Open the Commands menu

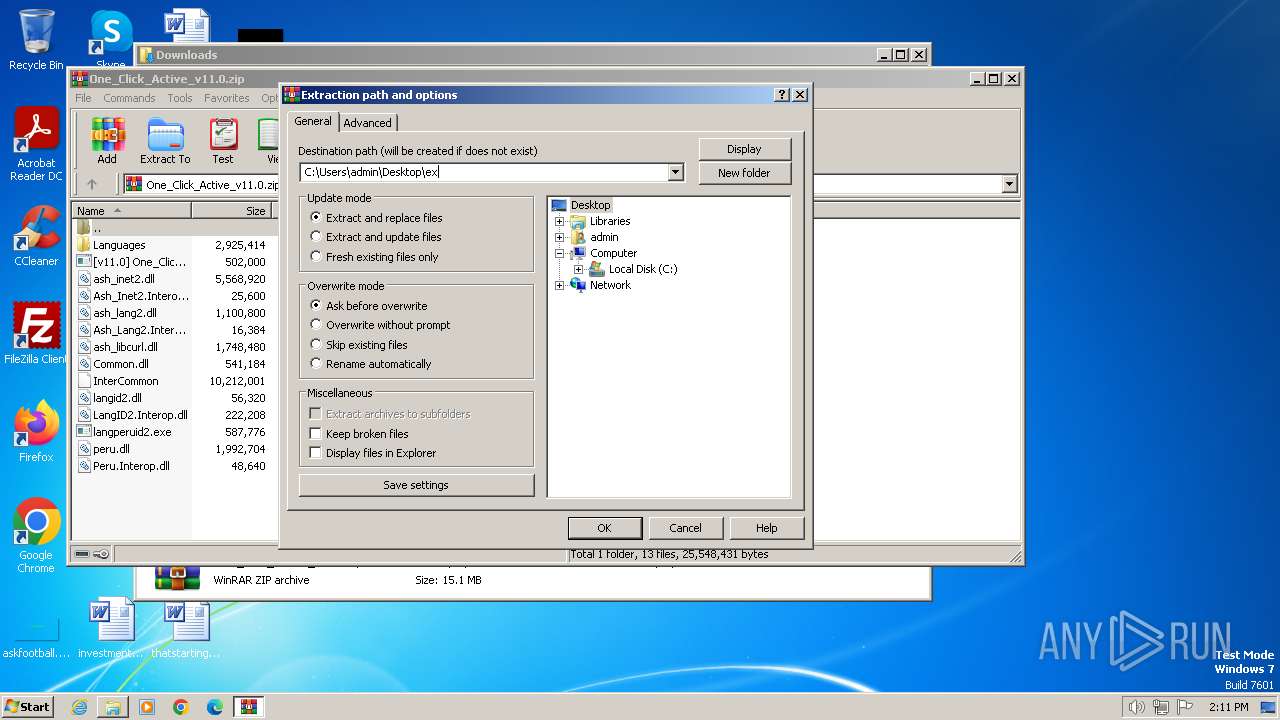[x=129, y=98]
